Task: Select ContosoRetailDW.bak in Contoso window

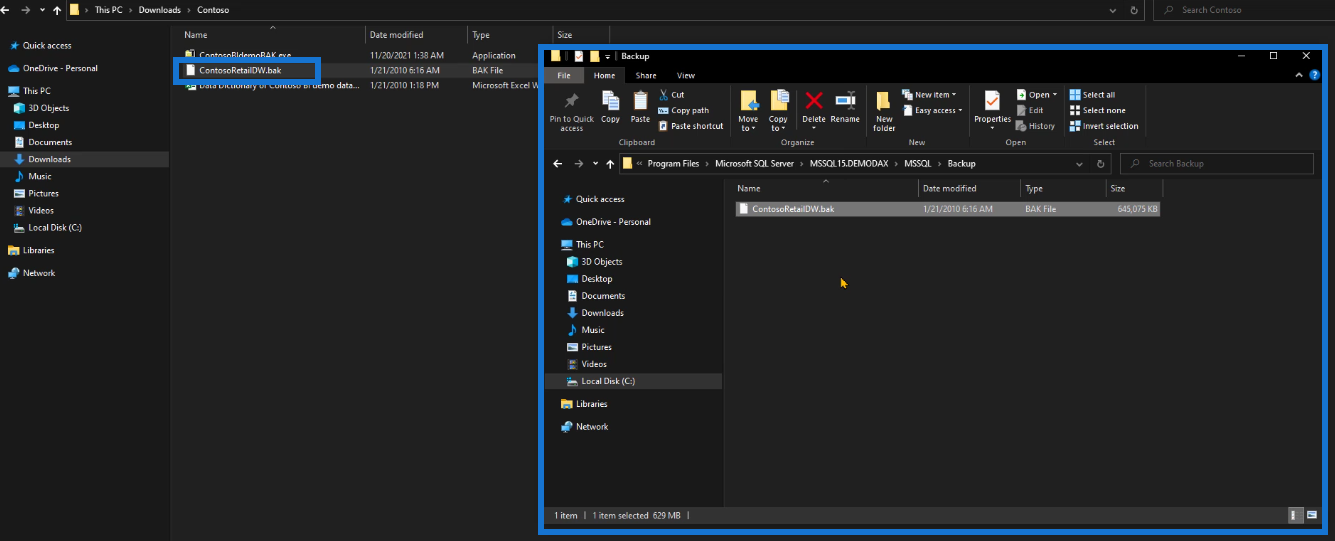Action: coord(240,71)
